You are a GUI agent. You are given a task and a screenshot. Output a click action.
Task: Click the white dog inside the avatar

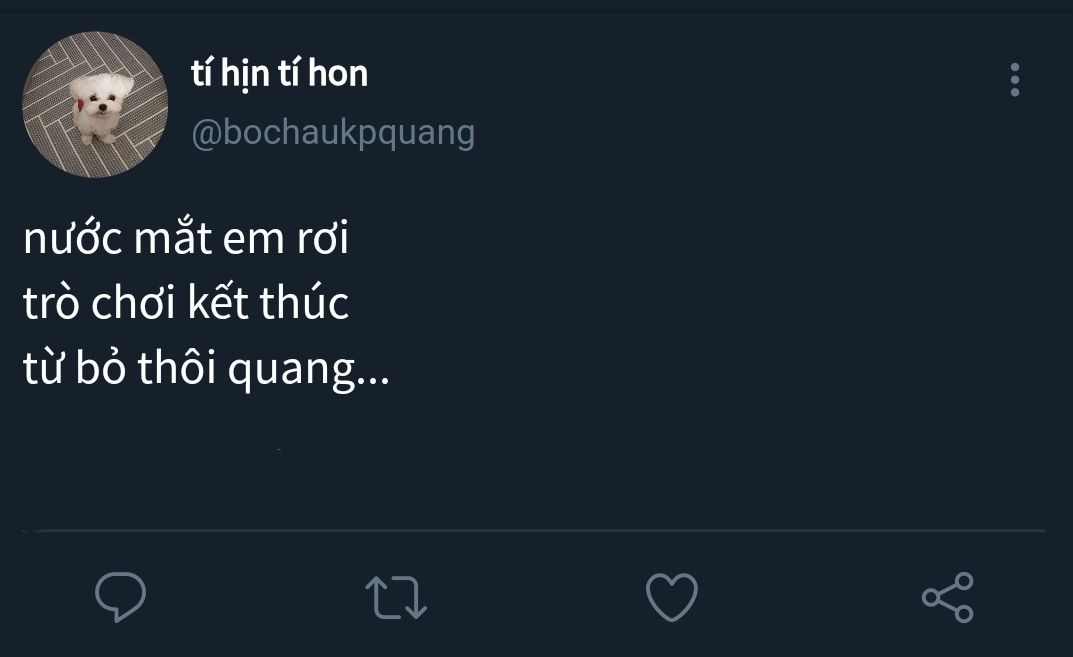point(100,108)
